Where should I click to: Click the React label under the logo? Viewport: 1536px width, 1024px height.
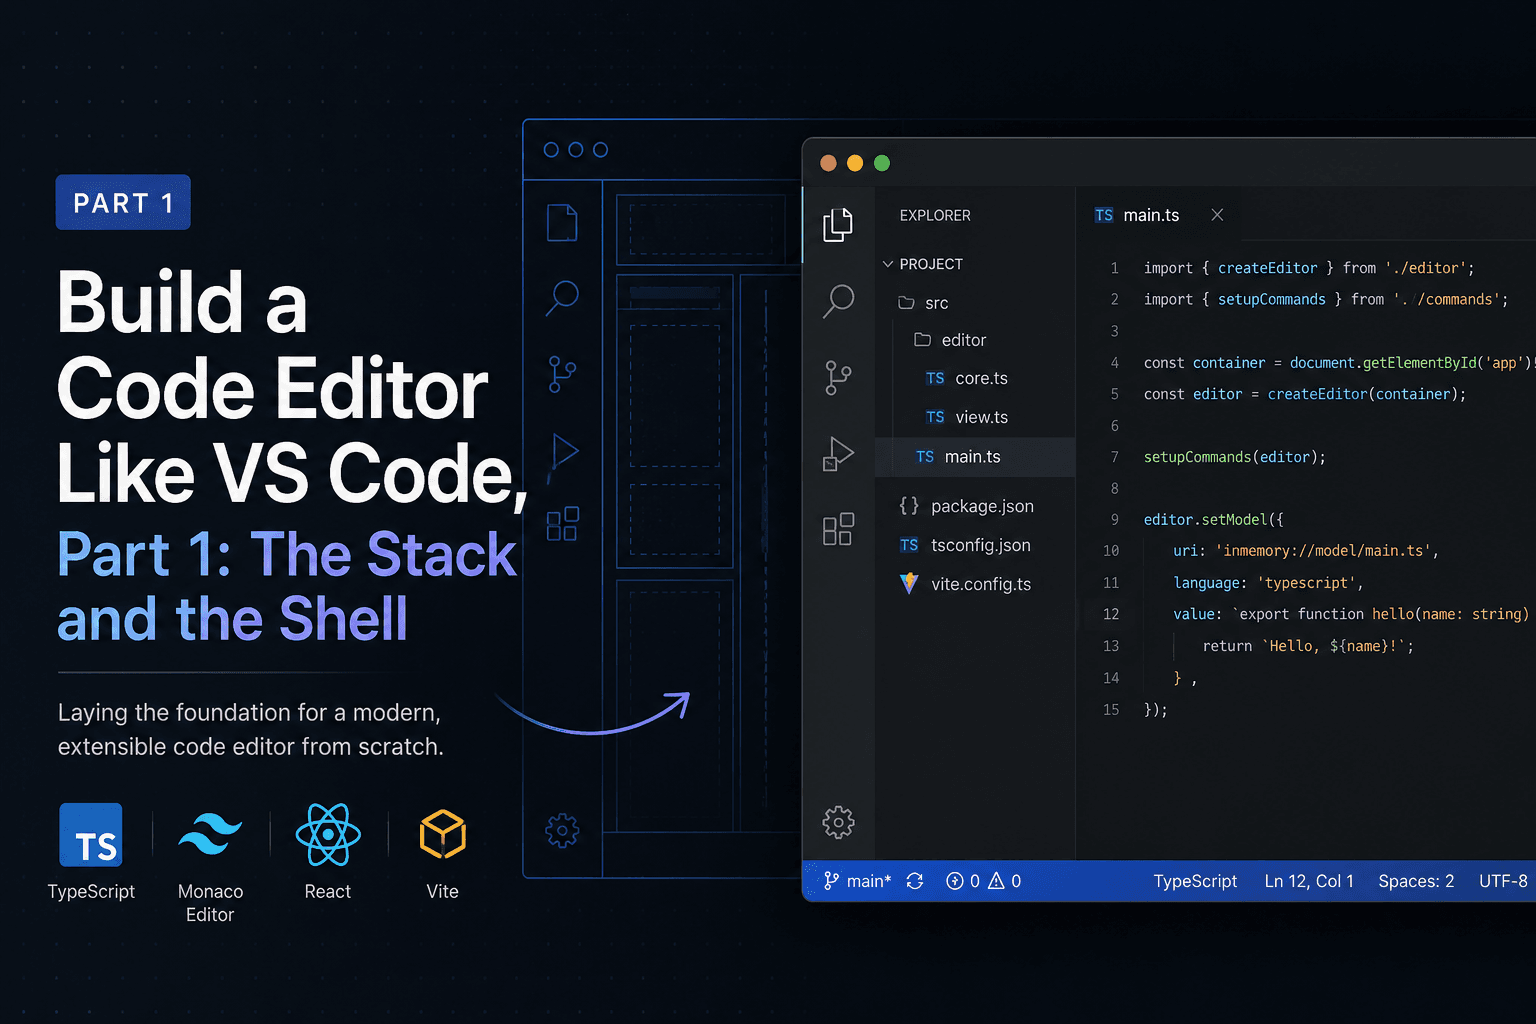point(328,891)
